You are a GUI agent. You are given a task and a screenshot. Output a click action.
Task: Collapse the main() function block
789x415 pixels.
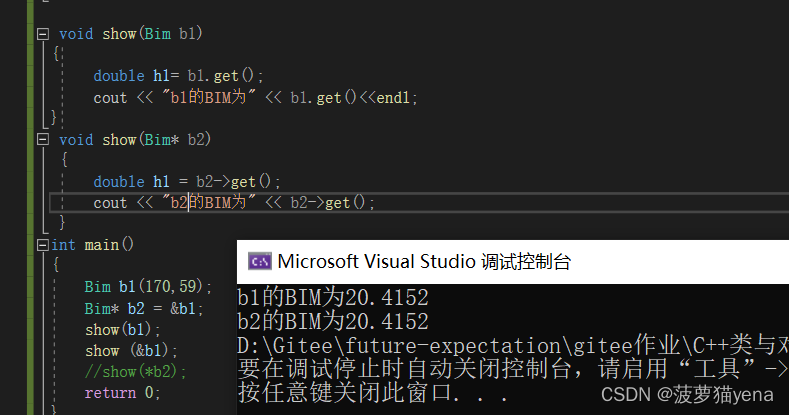pyautogui.click(x=43, y=245)
